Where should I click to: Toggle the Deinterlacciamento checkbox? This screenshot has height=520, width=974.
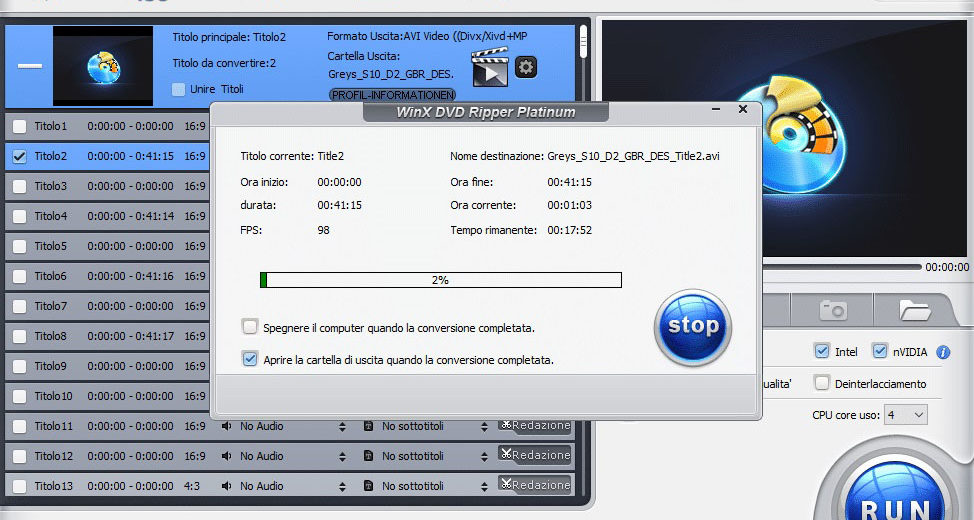(x=821, y=383)
